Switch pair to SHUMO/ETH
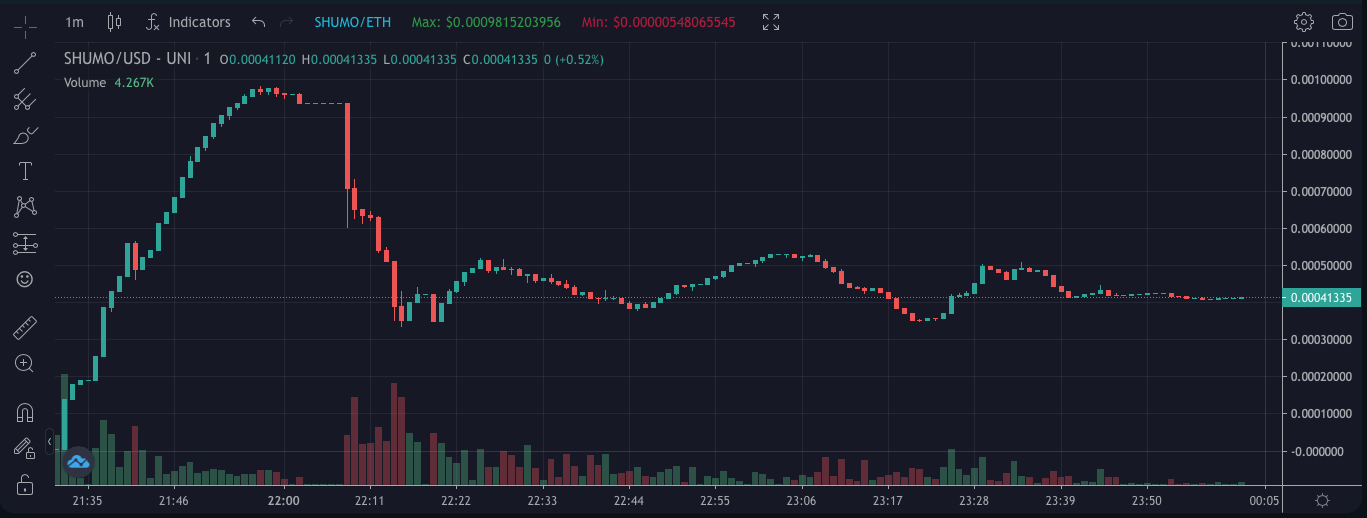This screenshot has height=518, width=1367. pos(352,22)
